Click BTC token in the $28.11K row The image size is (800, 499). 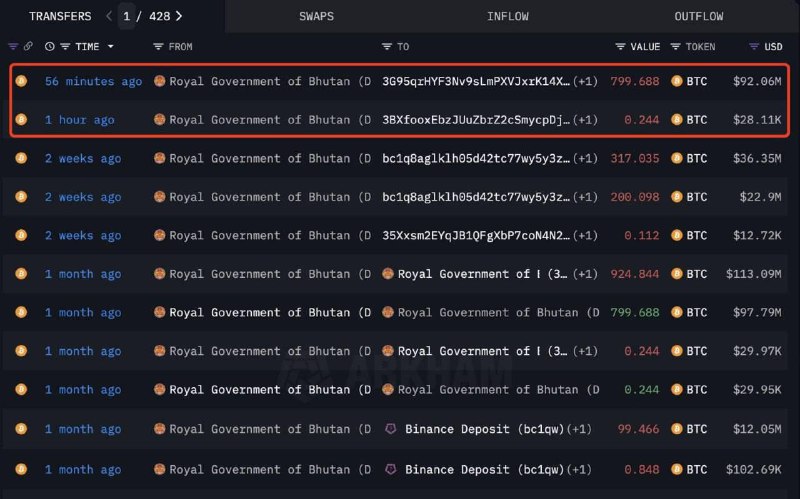point(689,120)
